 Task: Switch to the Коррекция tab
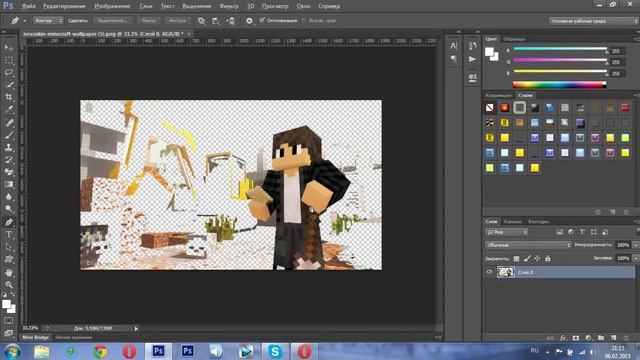click(x=498, y=95)
